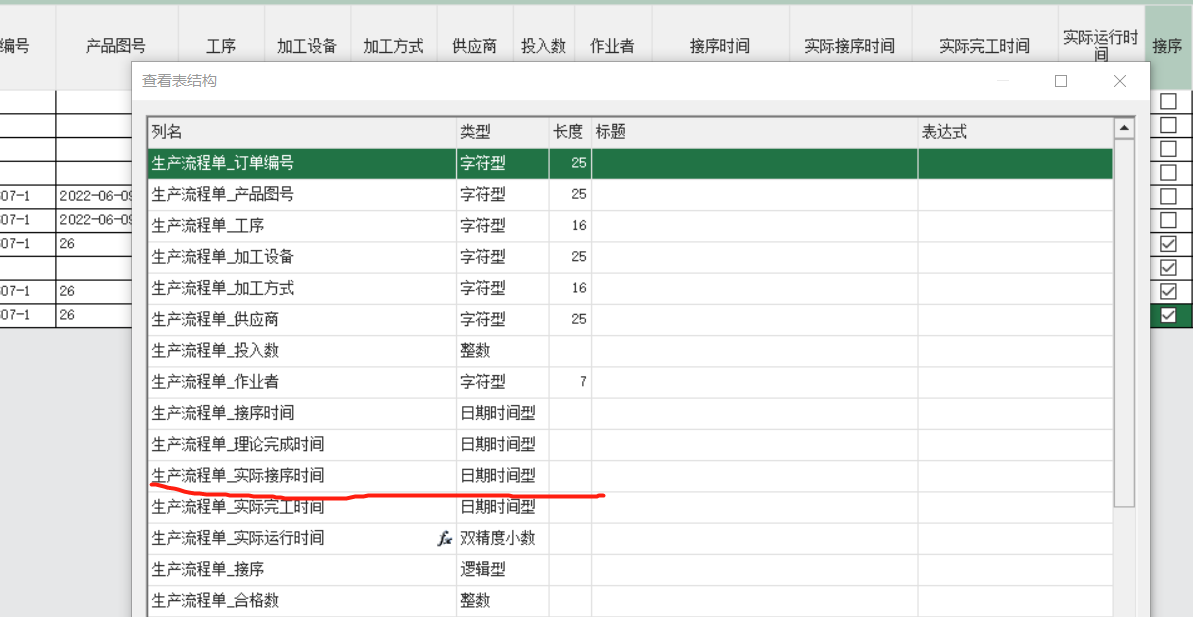Click the 长度 column header

(568, 132)
